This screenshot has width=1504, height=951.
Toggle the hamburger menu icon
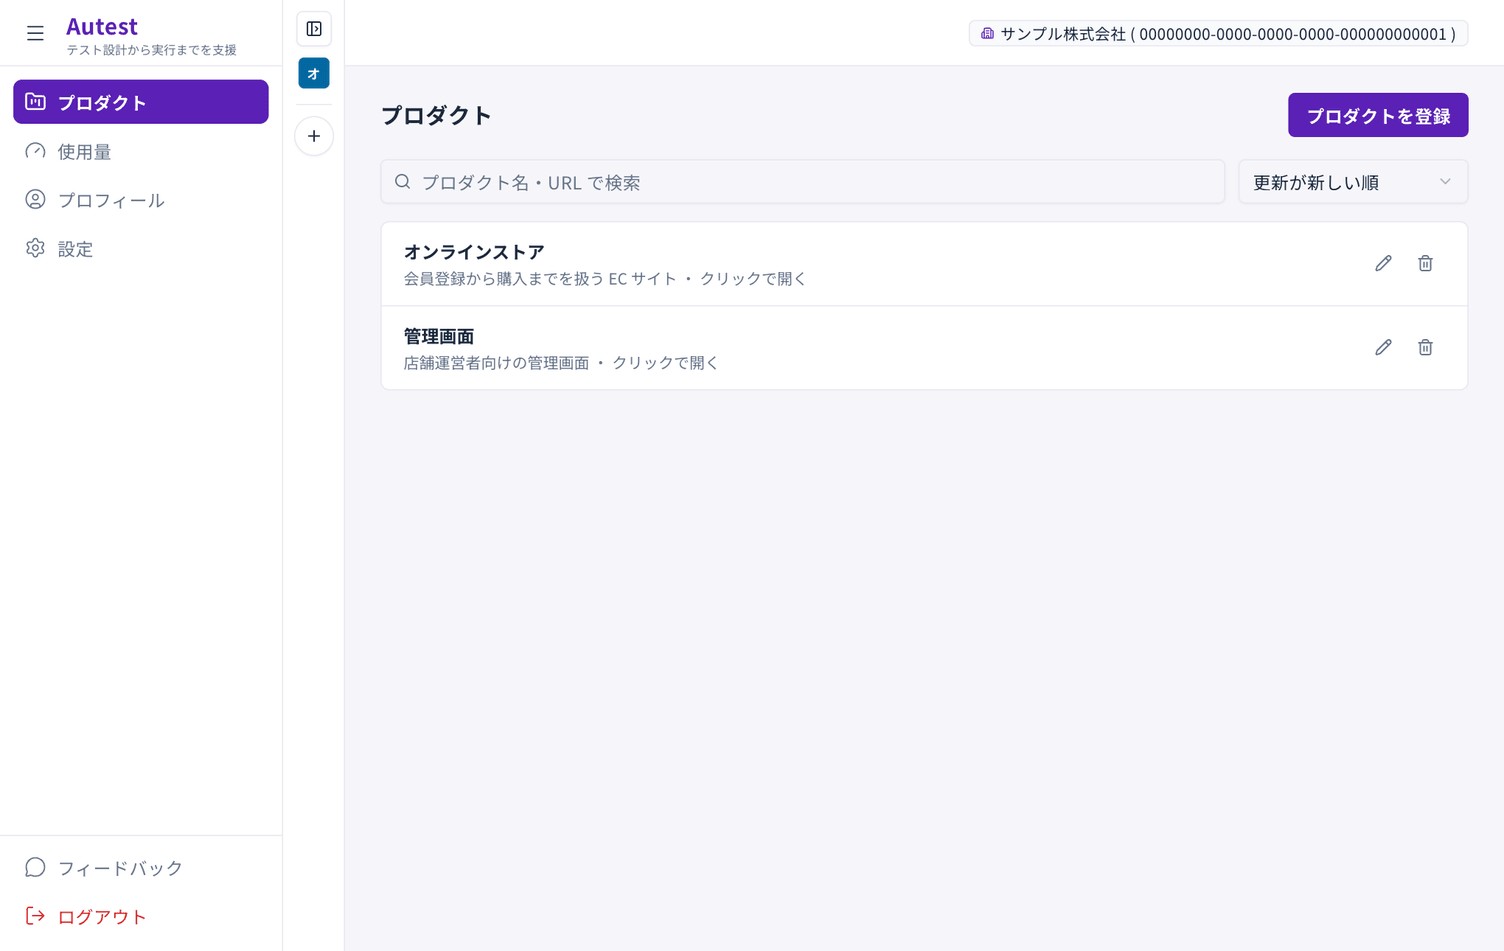pos(35,33)
